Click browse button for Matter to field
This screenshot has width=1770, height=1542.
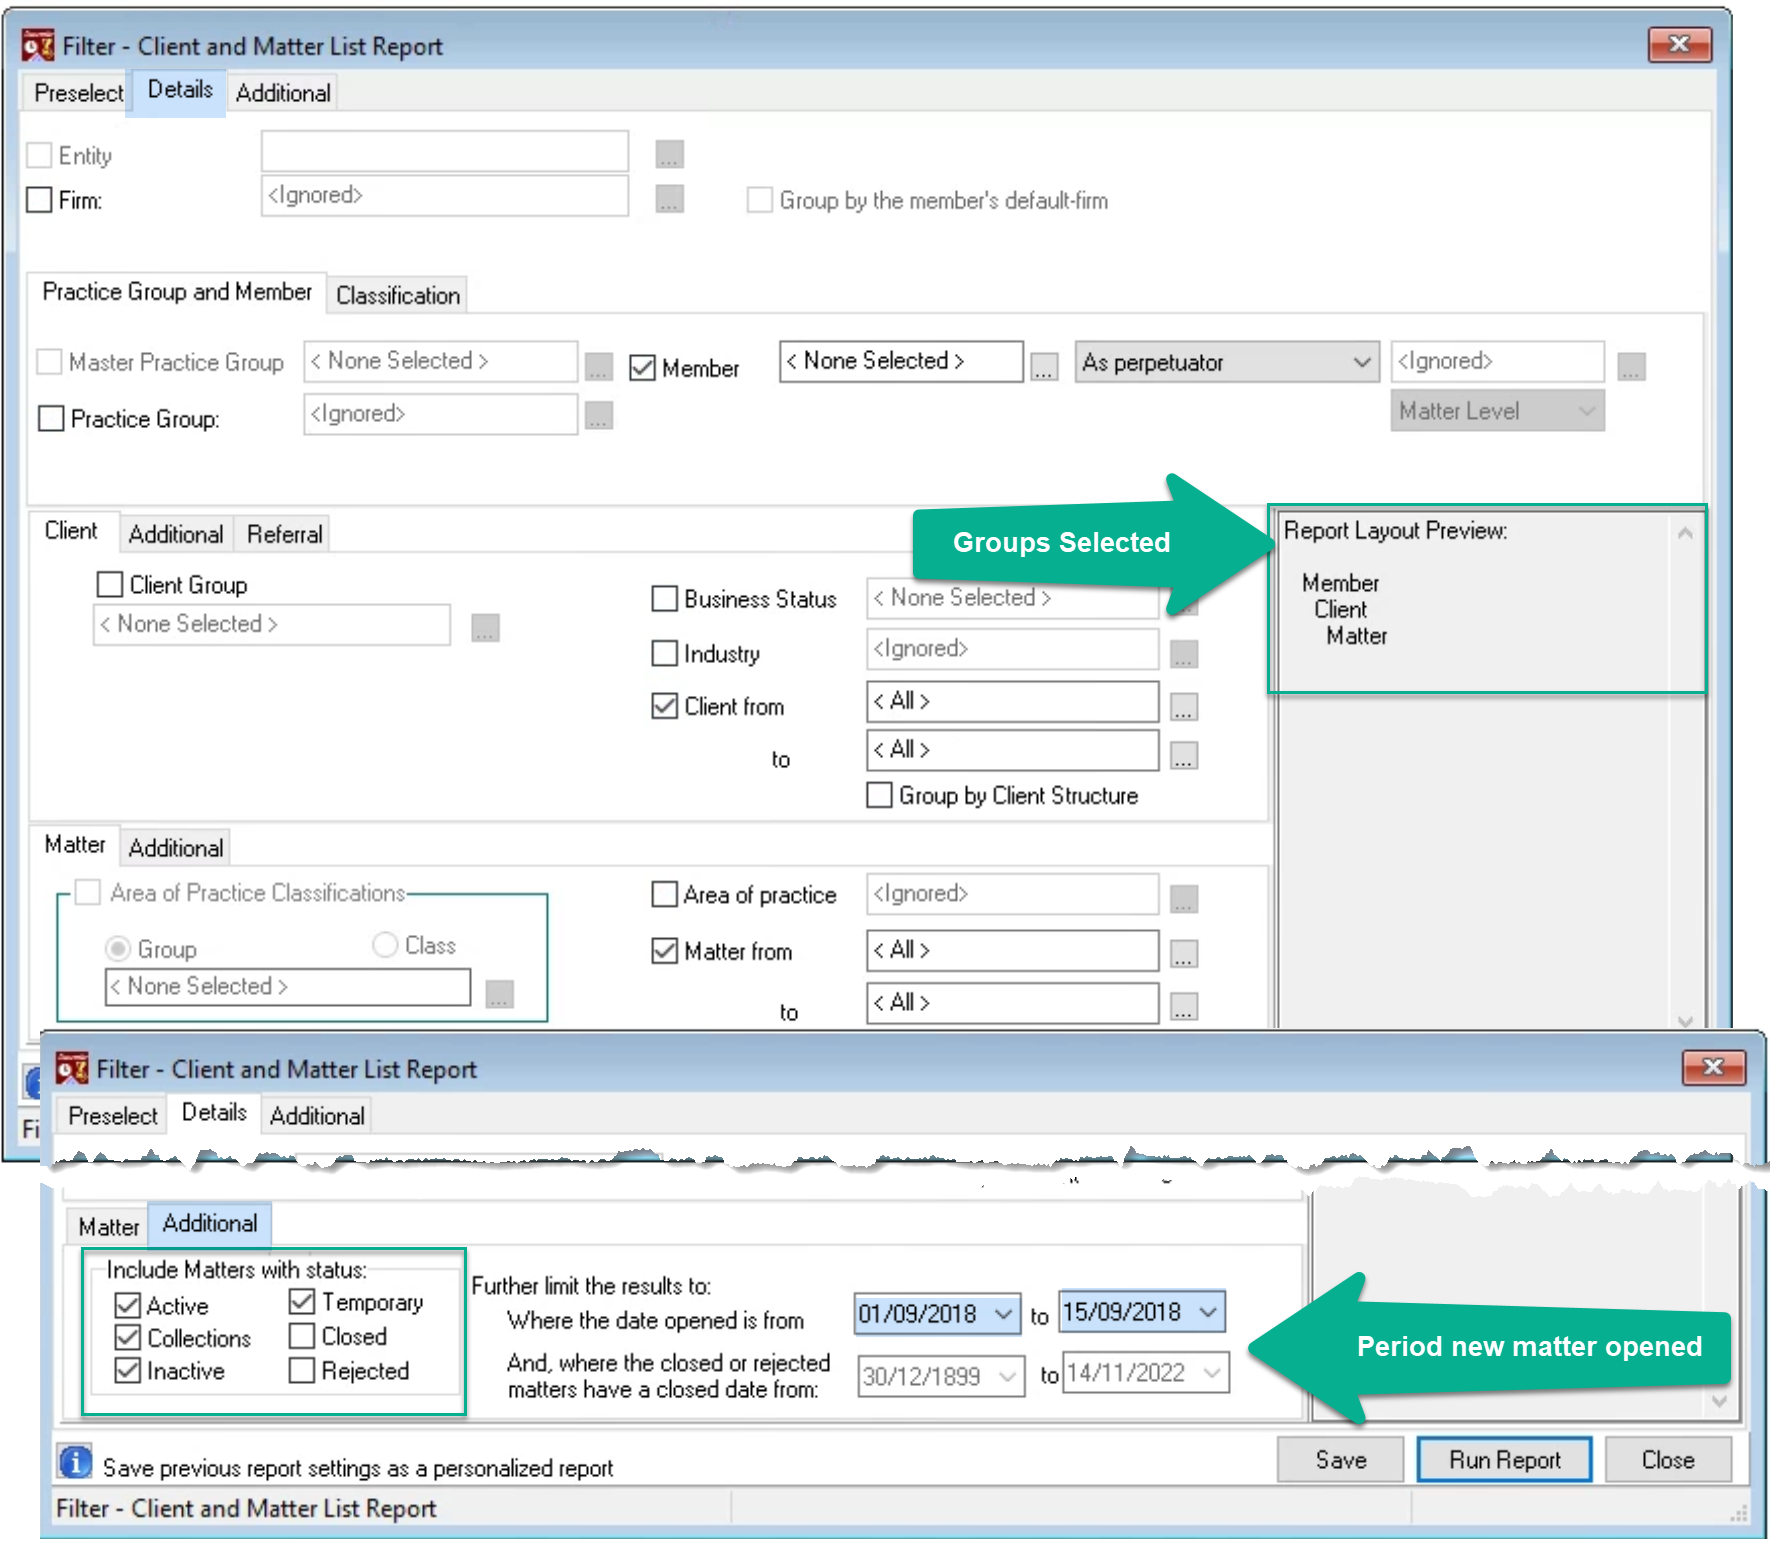[x=1184, y=1006]
